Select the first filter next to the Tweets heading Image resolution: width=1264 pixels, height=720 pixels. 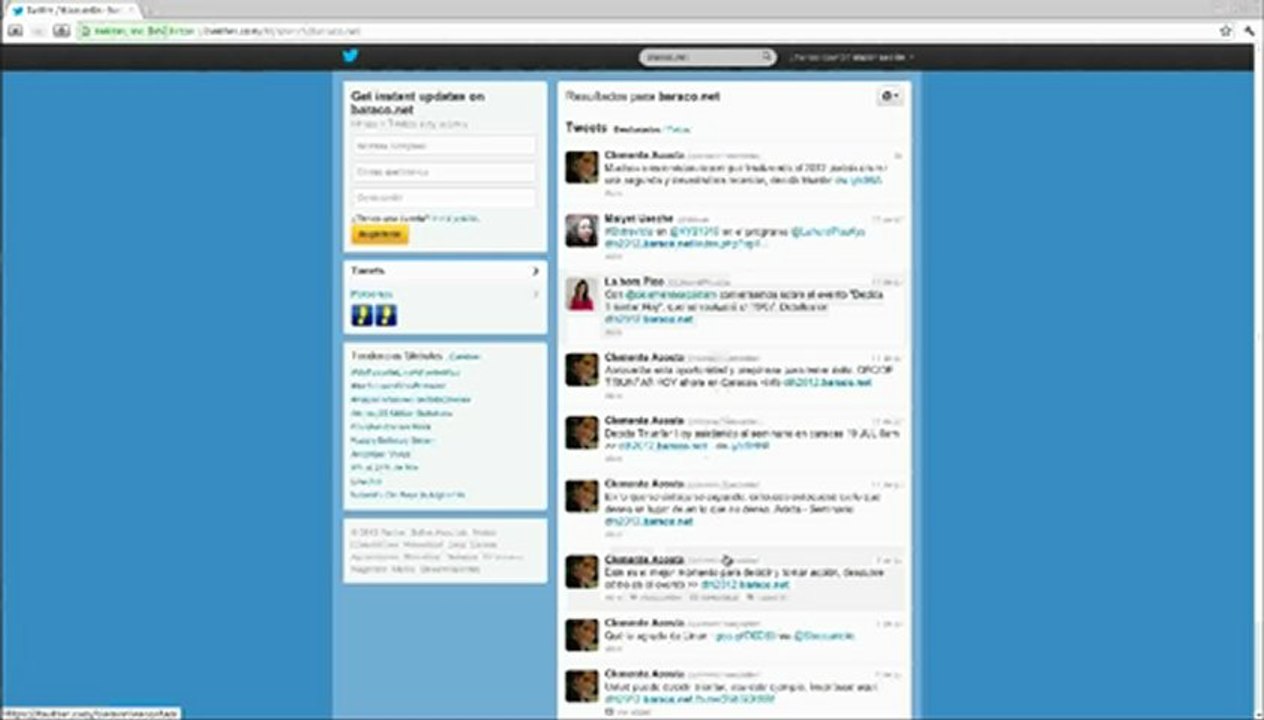(637, 130)
